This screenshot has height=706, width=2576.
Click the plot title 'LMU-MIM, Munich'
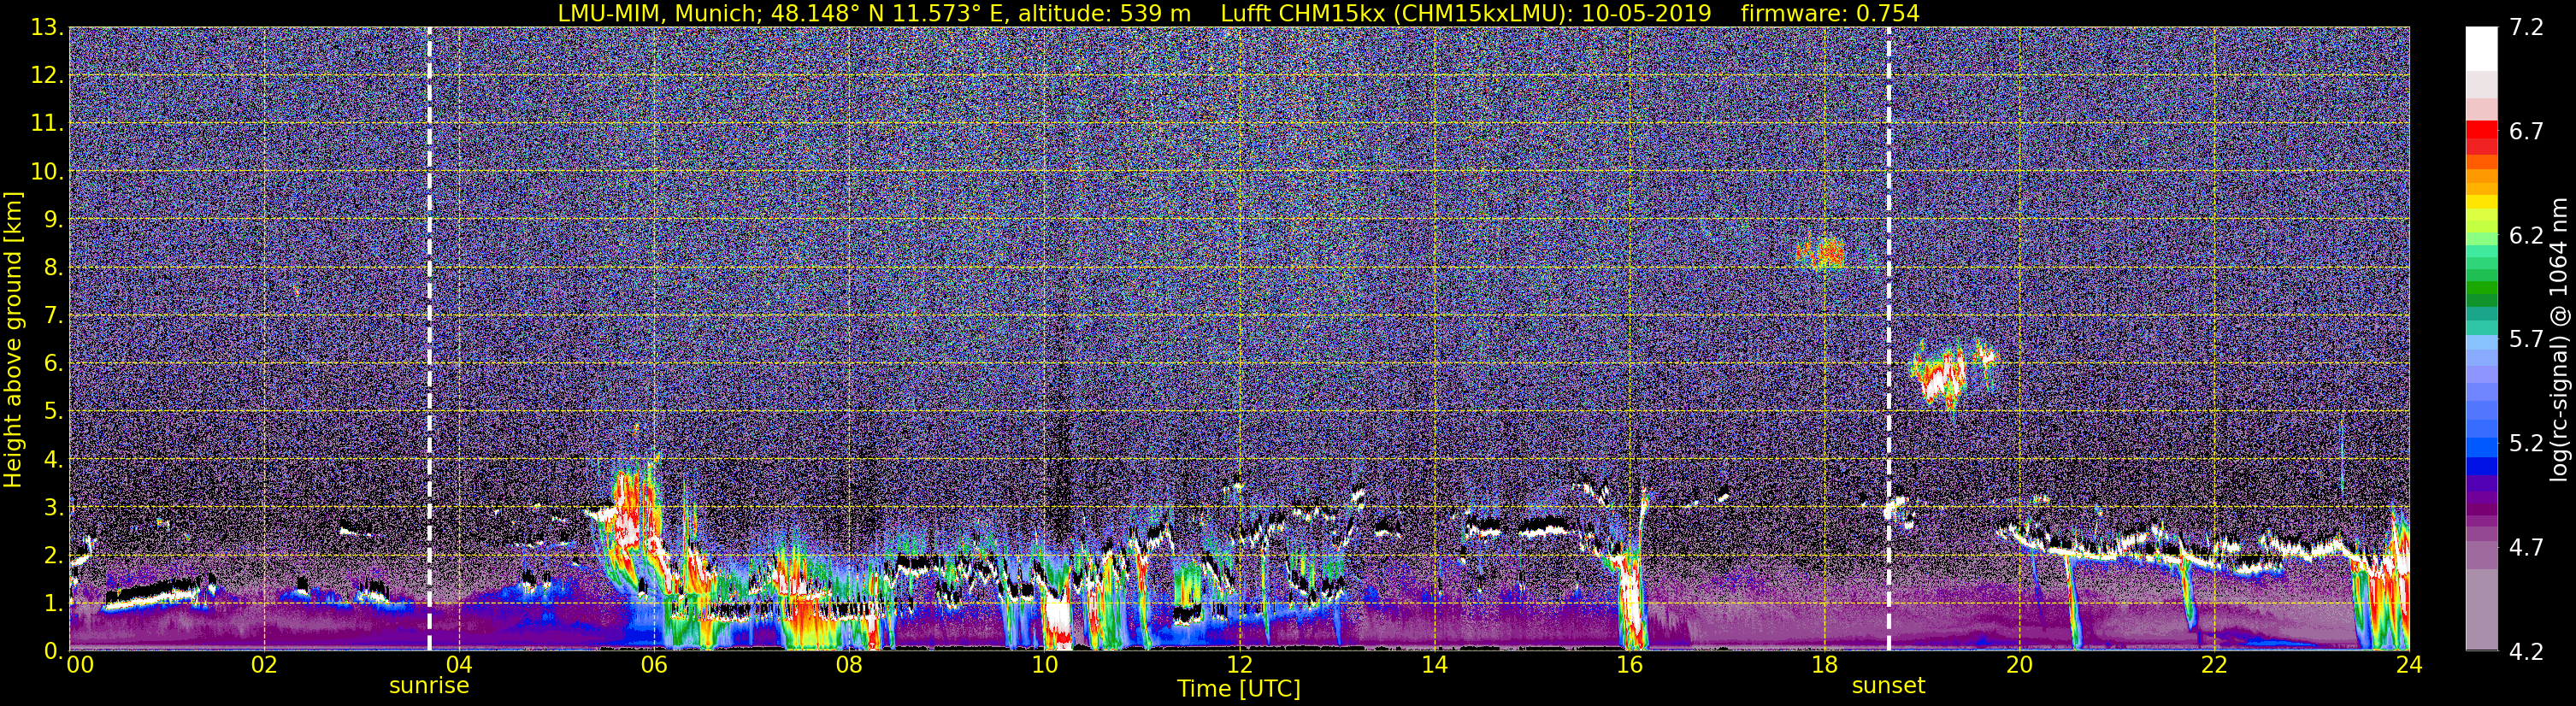point(661,14)
